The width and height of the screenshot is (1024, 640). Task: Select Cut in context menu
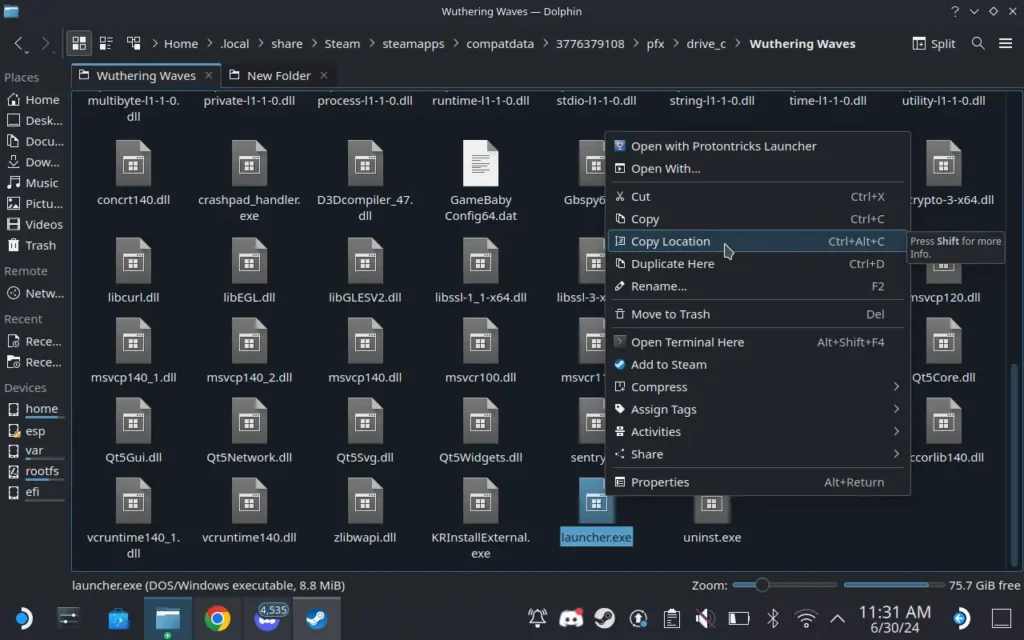[758, 197]
